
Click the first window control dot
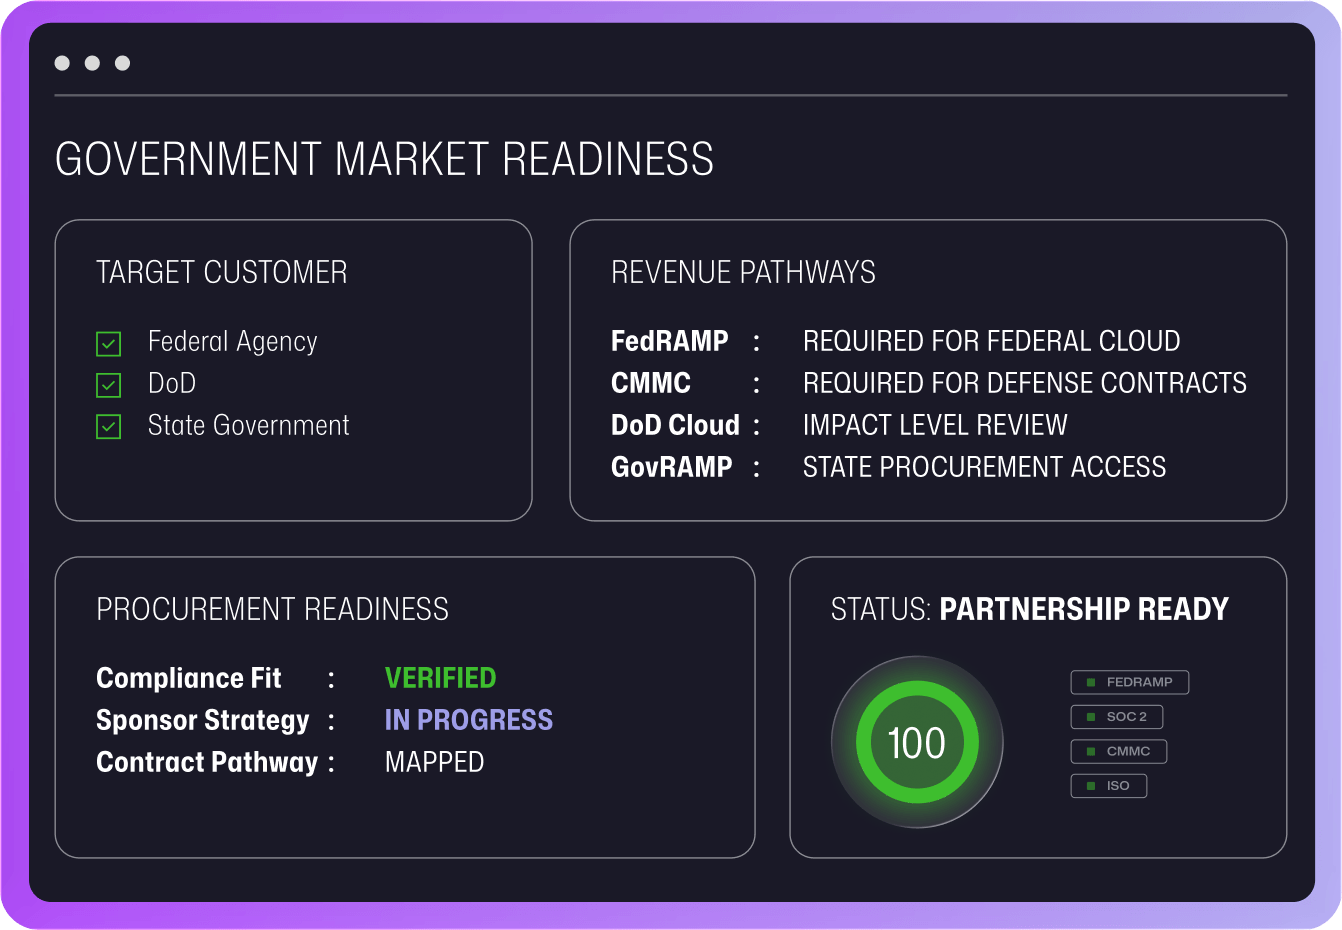pos(62,63)
